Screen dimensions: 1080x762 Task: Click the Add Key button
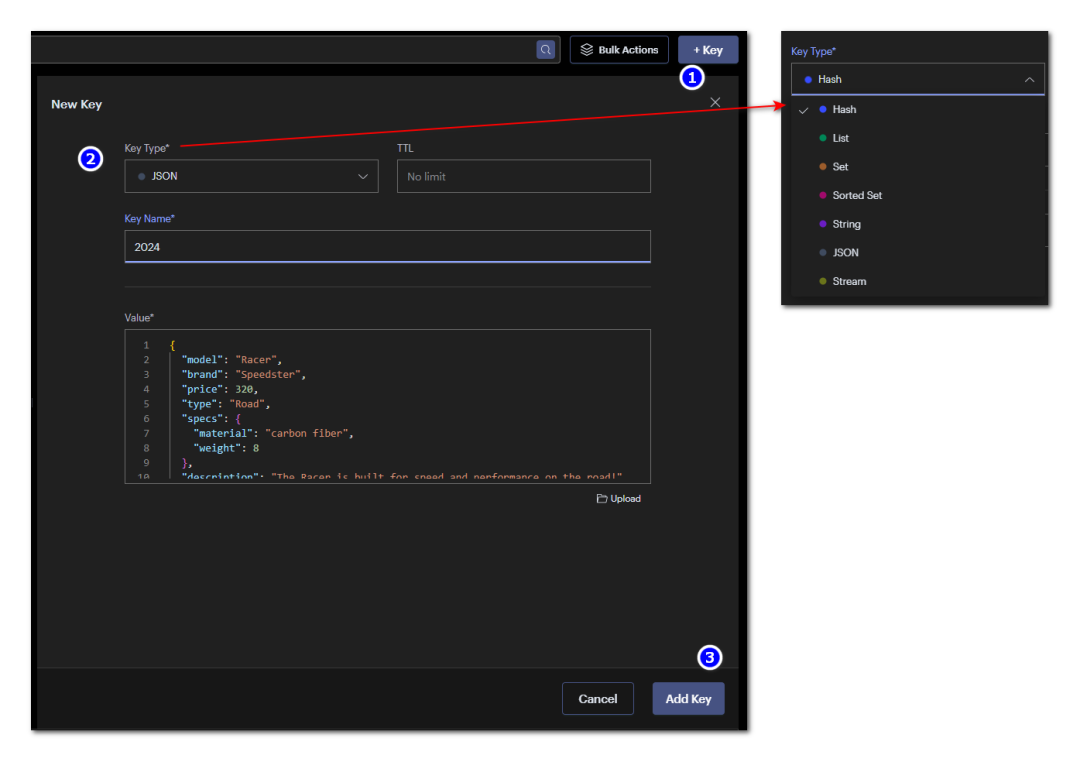689,699
